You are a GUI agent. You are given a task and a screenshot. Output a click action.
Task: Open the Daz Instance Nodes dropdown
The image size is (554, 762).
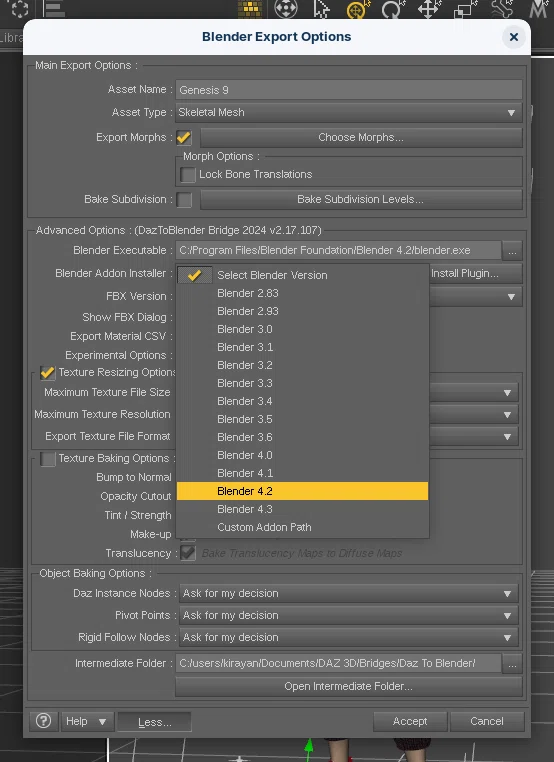pos(348,593)
